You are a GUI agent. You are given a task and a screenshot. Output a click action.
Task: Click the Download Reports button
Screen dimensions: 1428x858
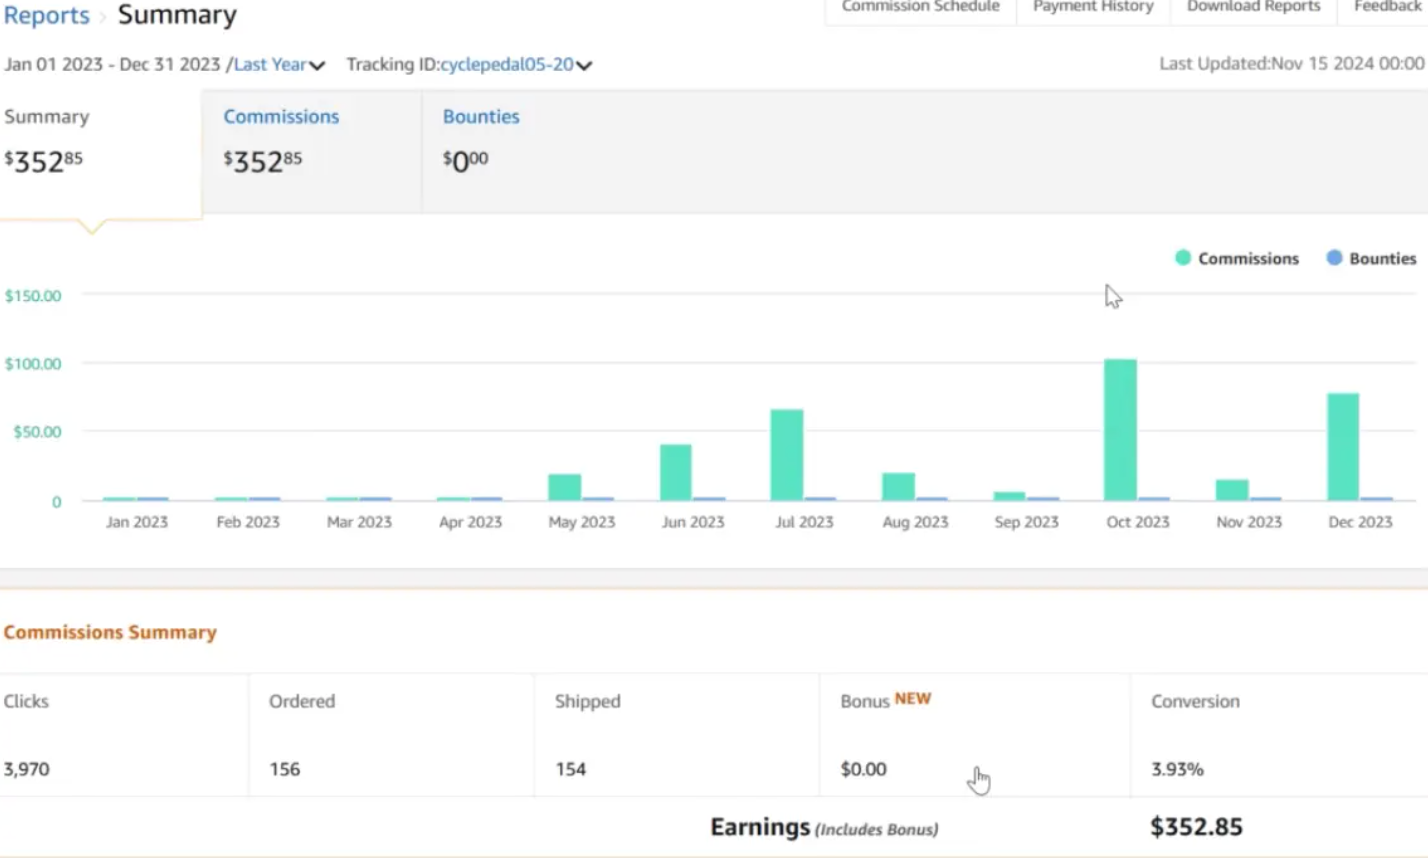tap(1253, 7)
